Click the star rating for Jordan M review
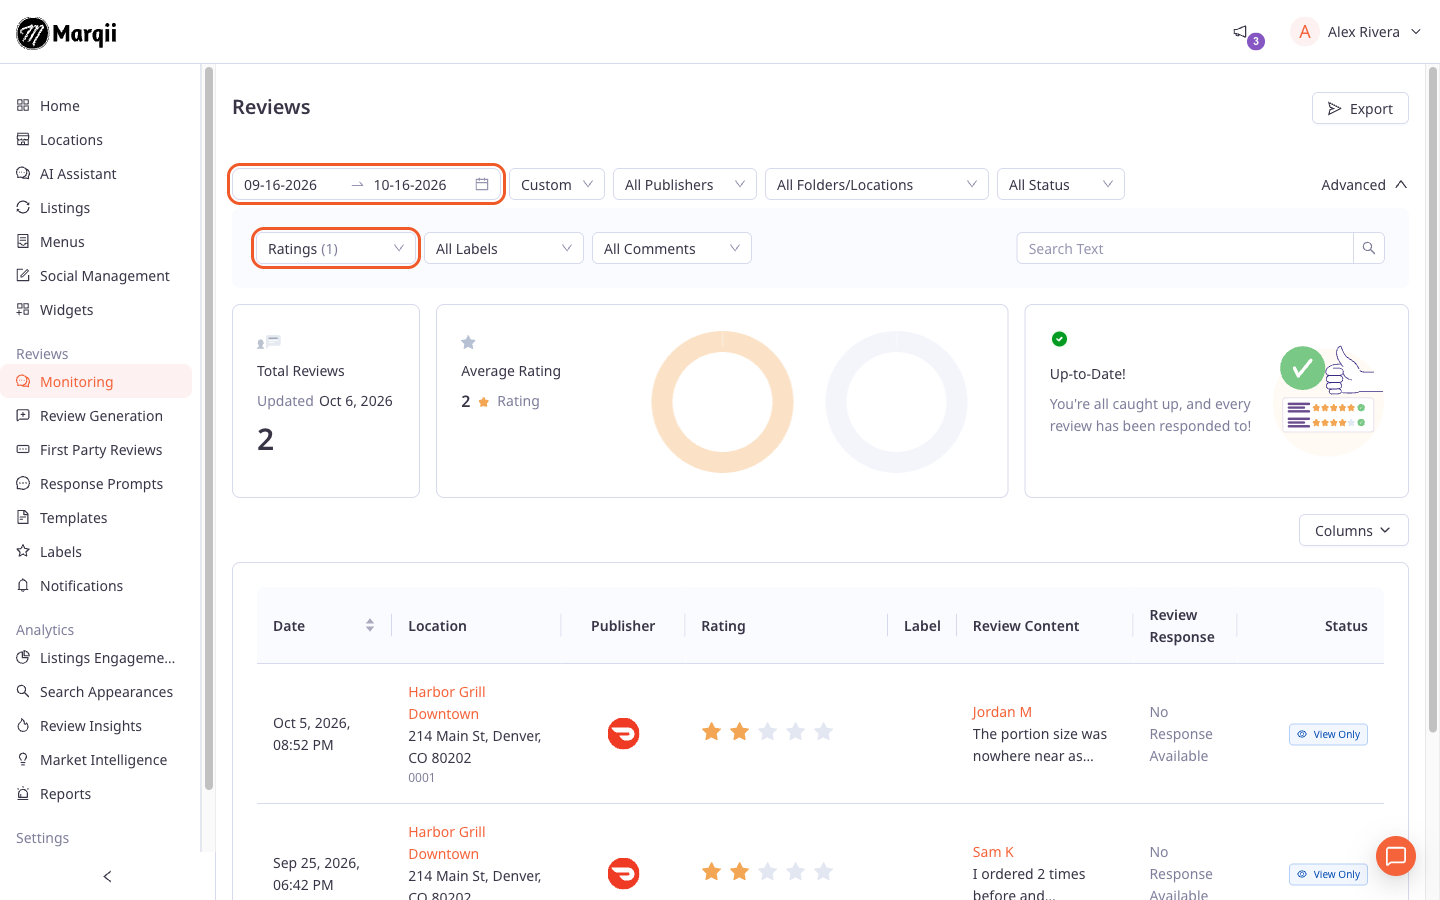 pyautogui.click(x=767, y=732)
